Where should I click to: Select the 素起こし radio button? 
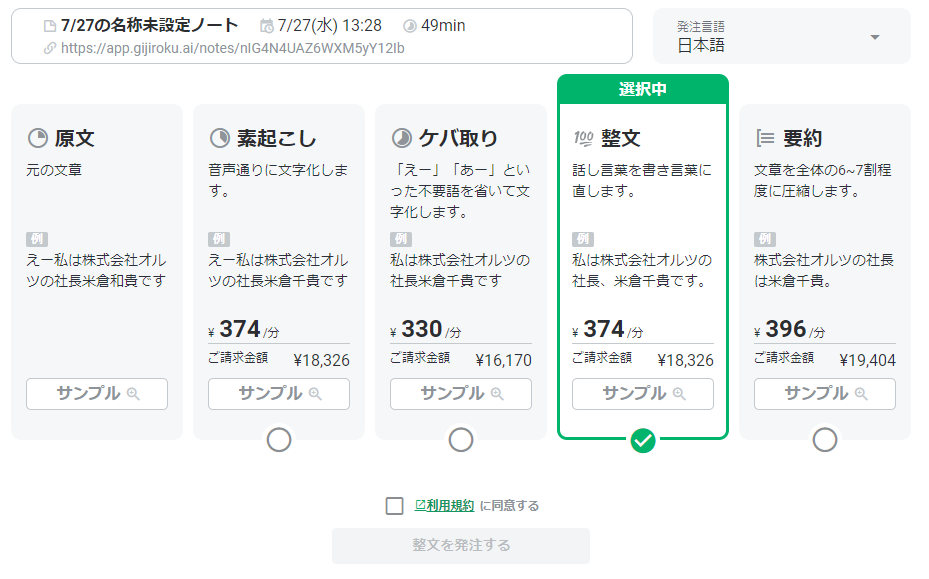pos(279,440)
